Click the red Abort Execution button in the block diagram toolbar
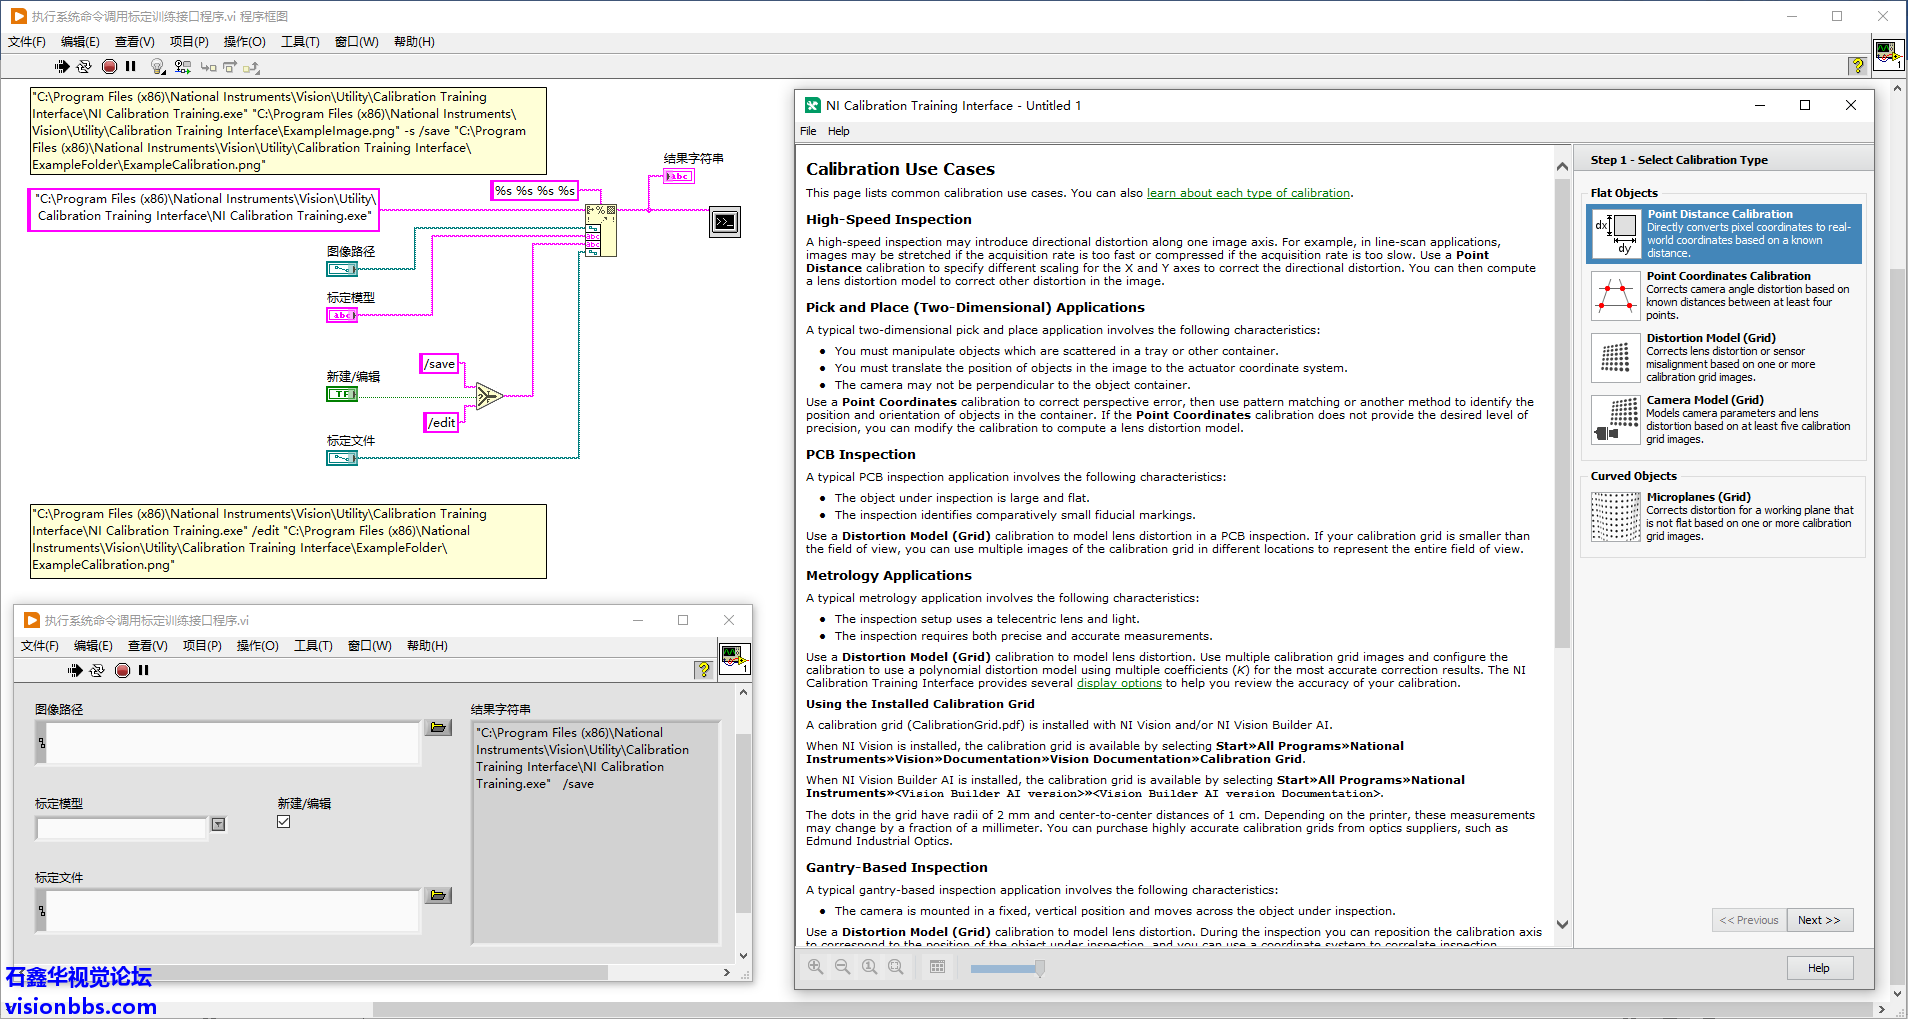The width and height of the screenshot is (1908, 1019). pos(109,66)
